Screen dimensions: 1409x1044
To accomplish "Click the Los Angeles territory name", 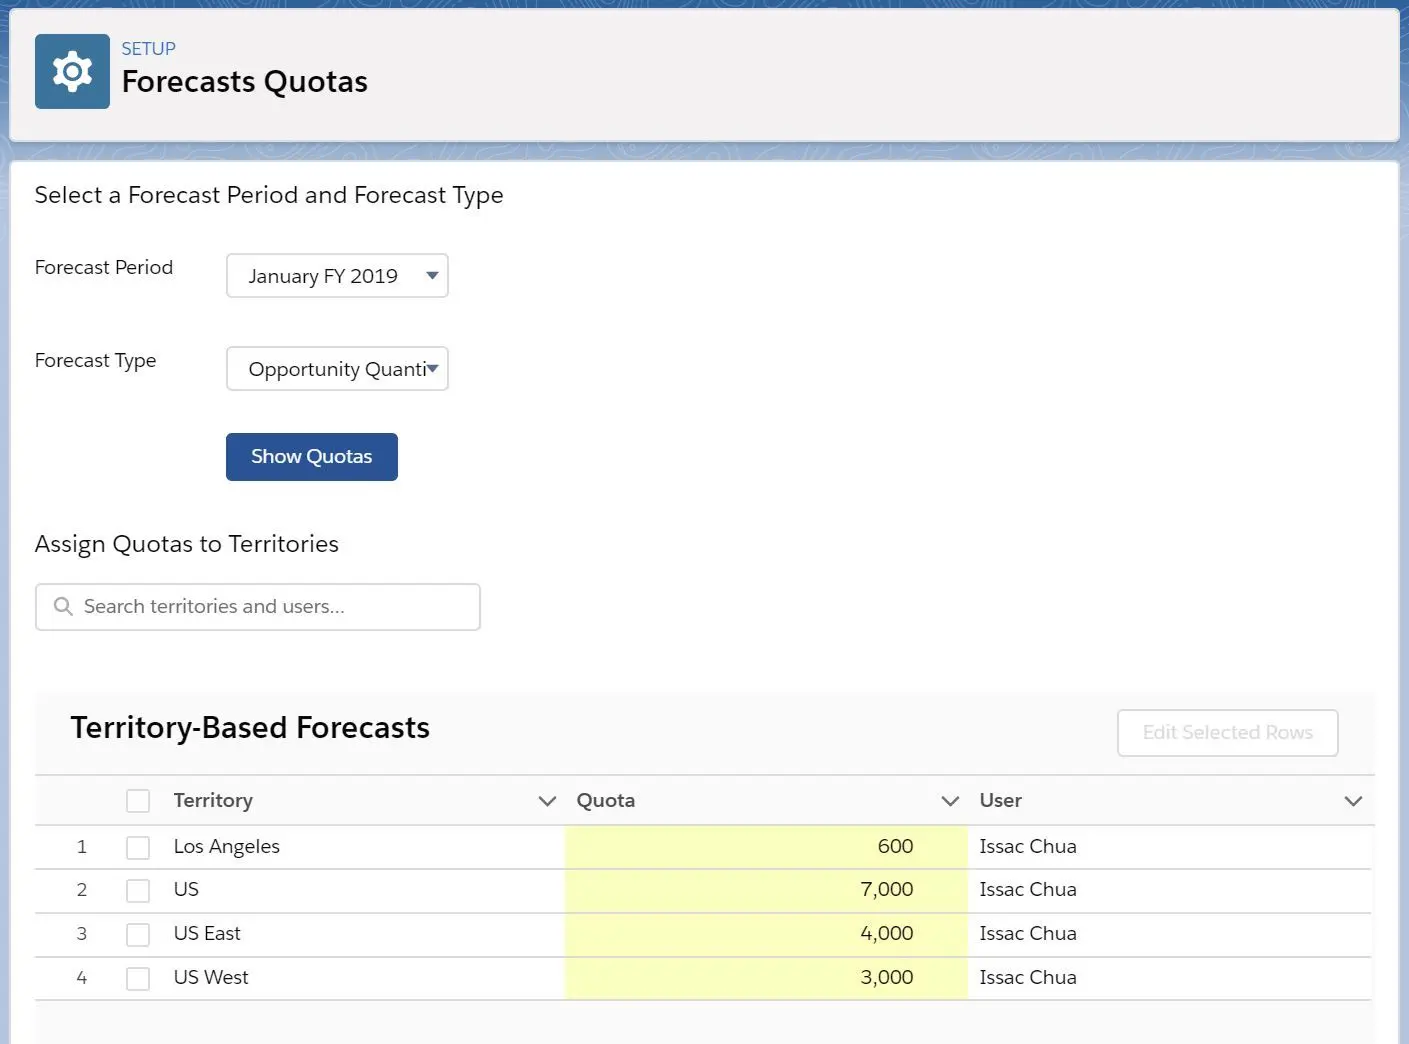I will tap(227, 847).
